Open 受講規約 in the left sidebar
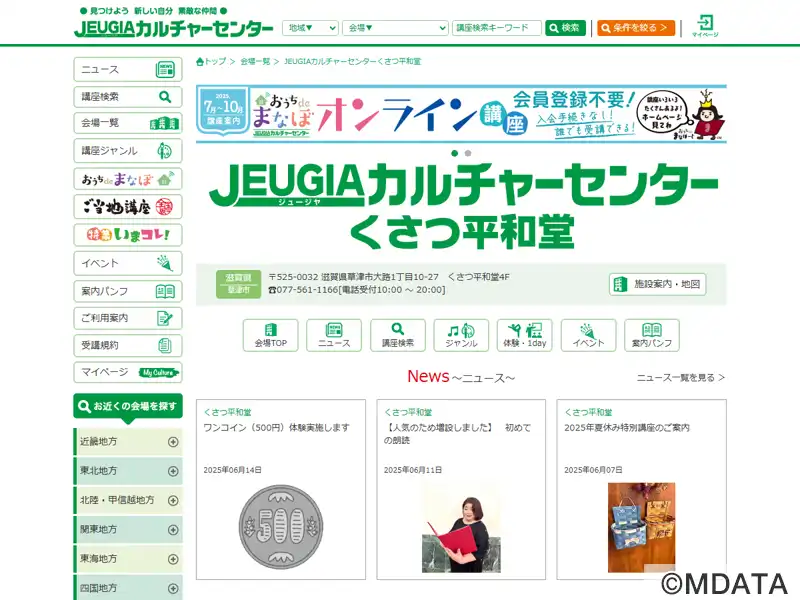800x600 pixels. coord(128,345)
